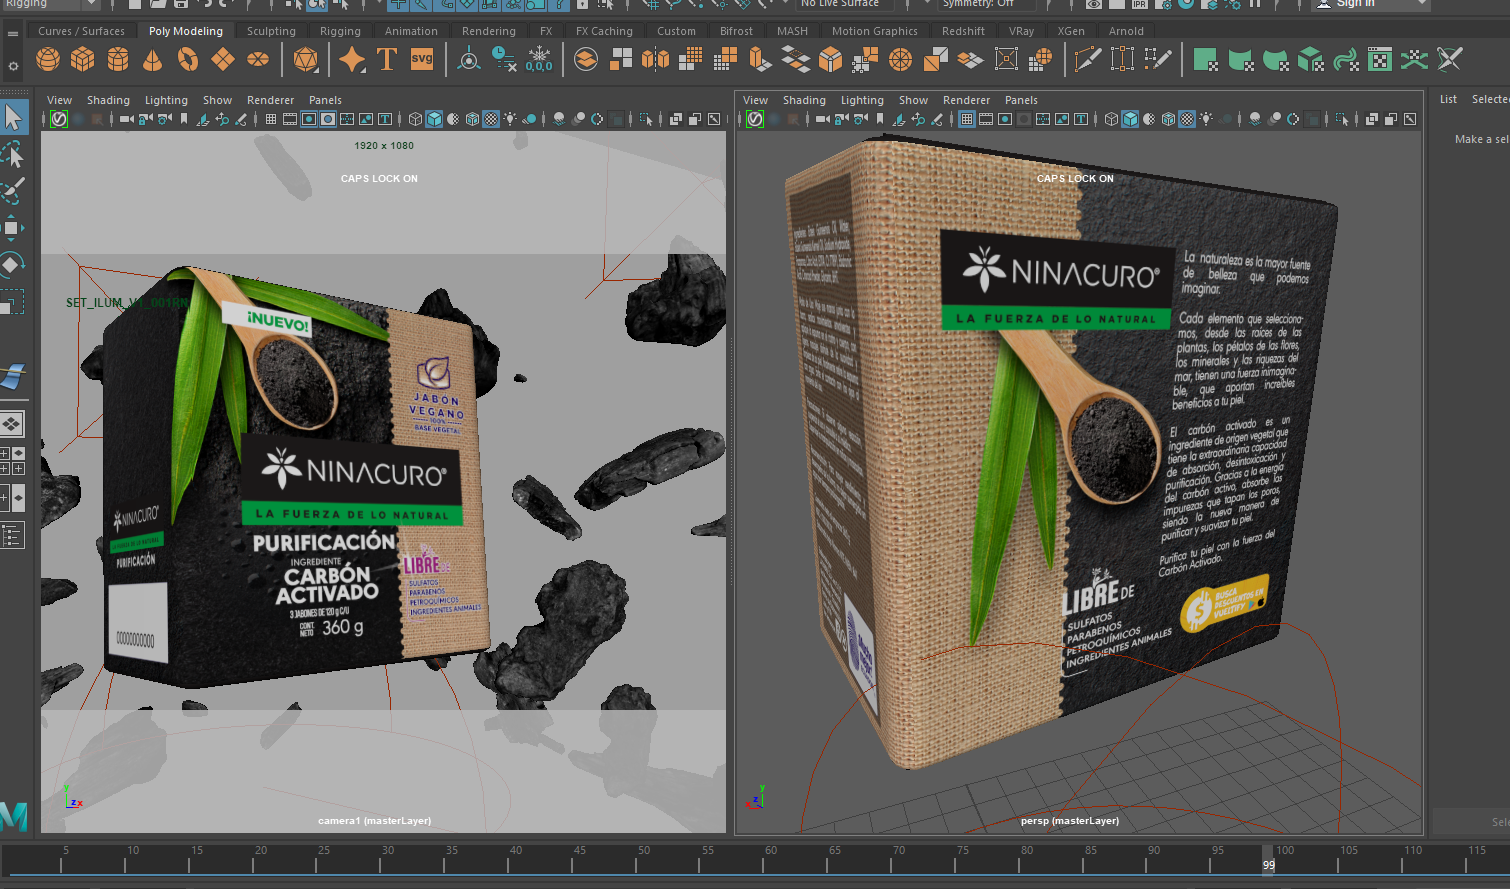Viewport: 1510px width, 889px height.
Task: Create a polygon sphere from the shelf
Action: click(x=47, y=60)
